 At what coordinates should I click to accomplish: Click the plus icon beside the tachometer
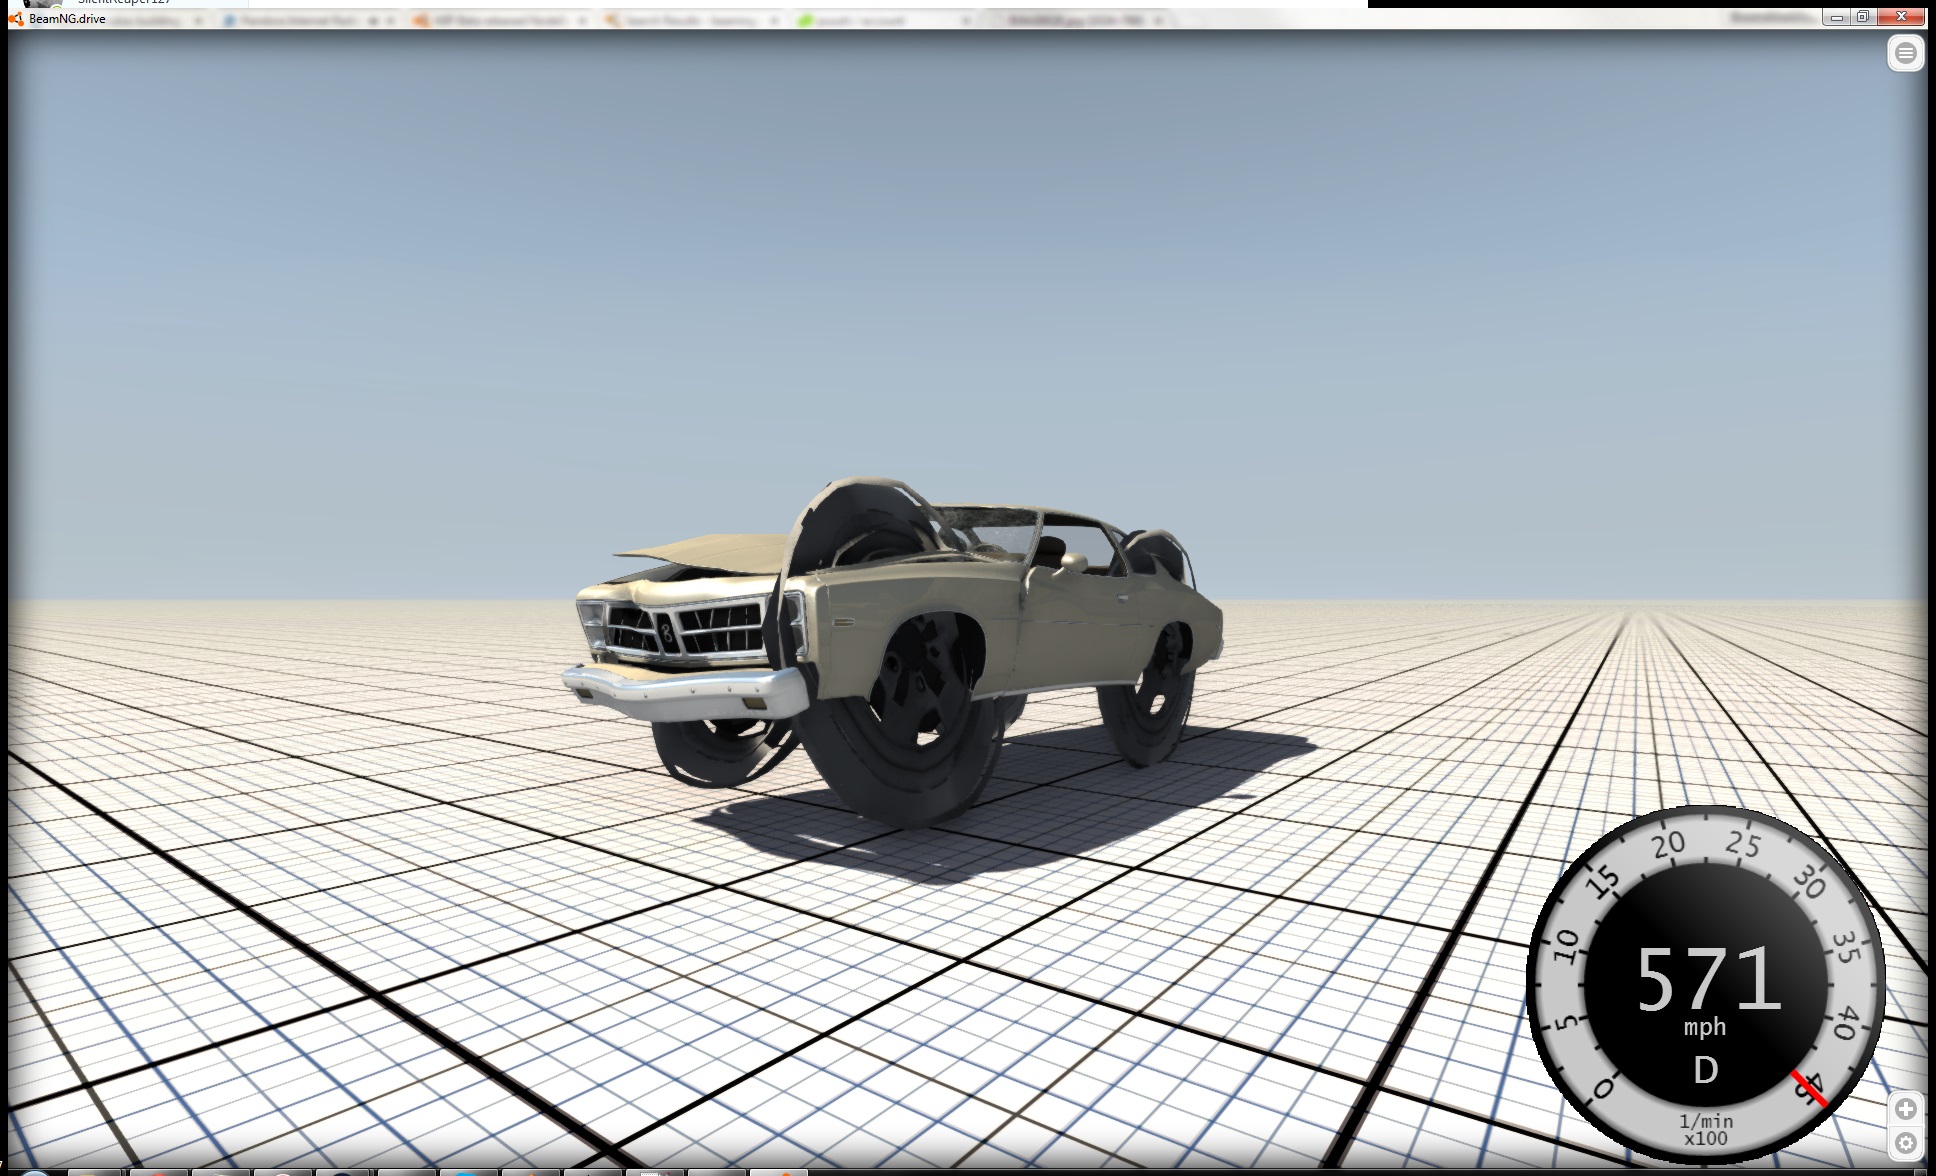click(1906, 1109)
